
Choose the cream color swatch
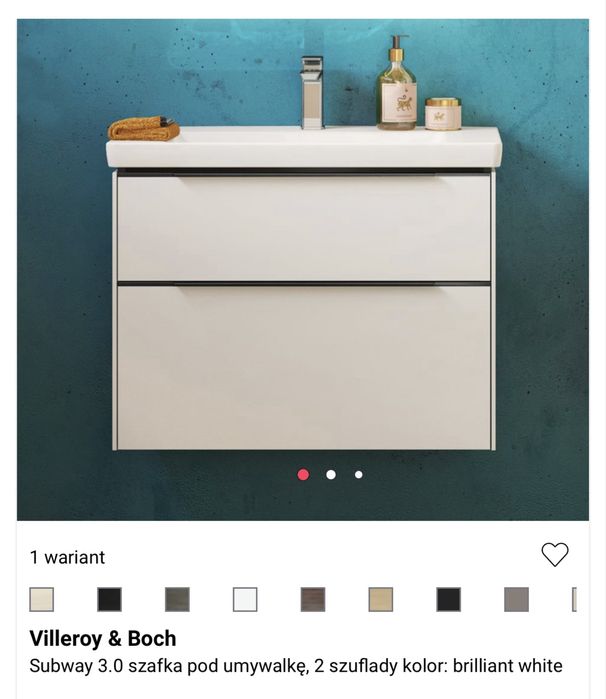pyautogui.click(x=42, y=599)
